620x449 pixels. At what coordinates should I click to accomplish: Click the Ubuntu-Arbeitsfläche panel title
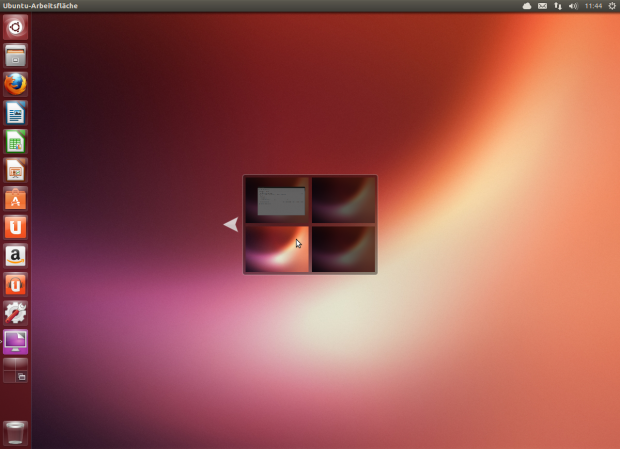pos(40,6)
